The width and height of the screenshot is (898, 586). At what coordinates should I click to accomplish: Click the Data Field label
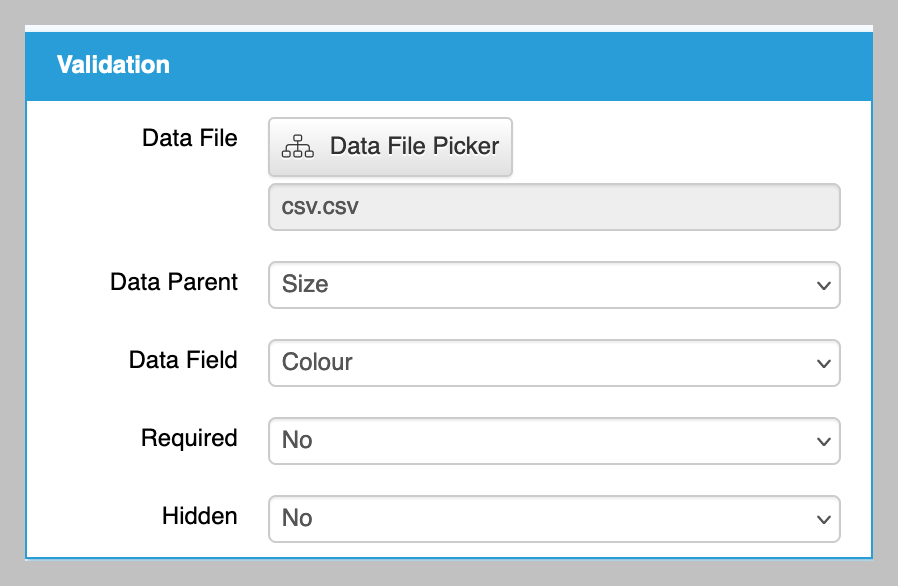coord(183,361)
